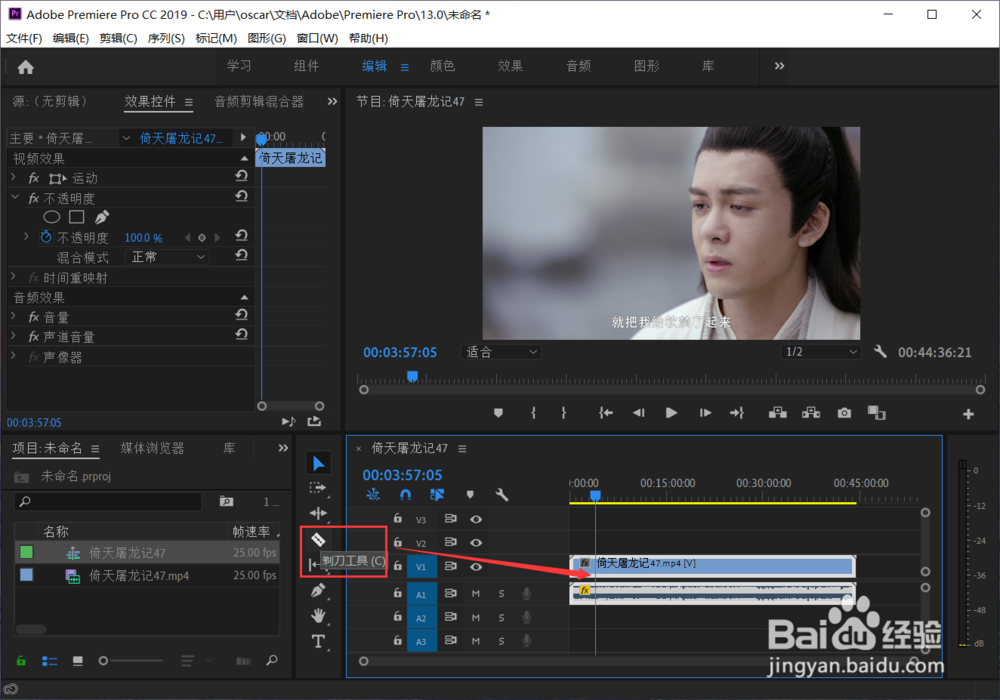Image resolution: width=1000 pixels, height=700 pixels.
Task: Hide the V1 track output eye
Action: coord(476,566)
